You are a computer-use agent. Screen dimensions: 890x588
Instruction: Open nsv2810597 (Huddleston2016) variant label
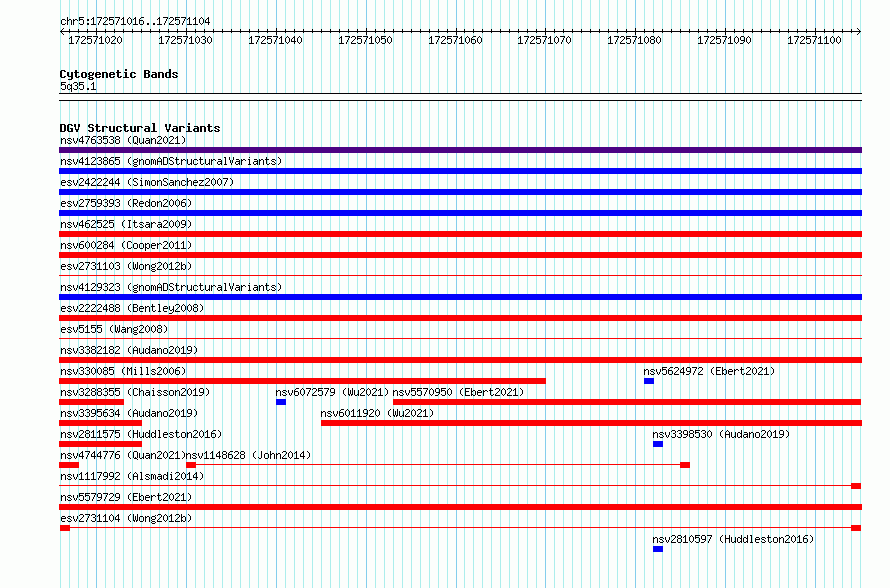(x=733, y=539)
